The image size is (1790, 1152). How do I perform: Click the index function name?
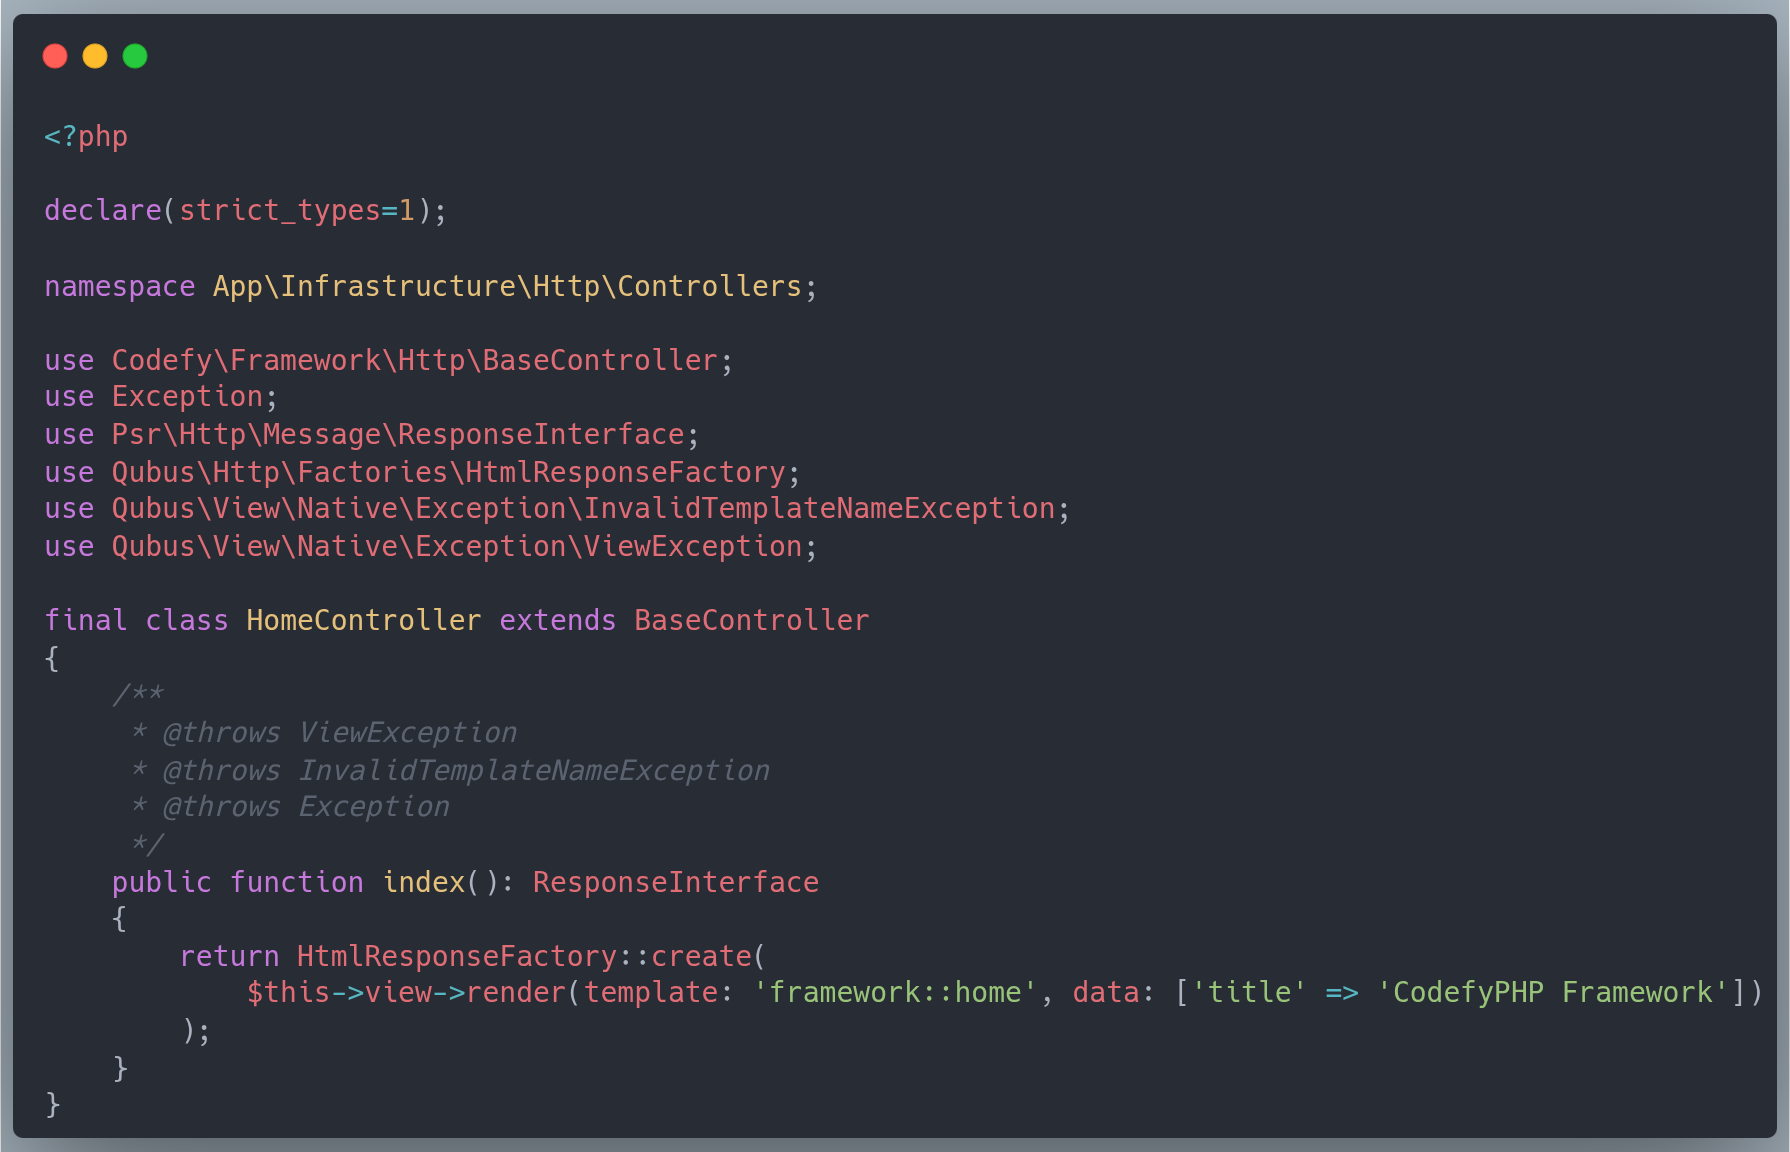tap(422, 882)
